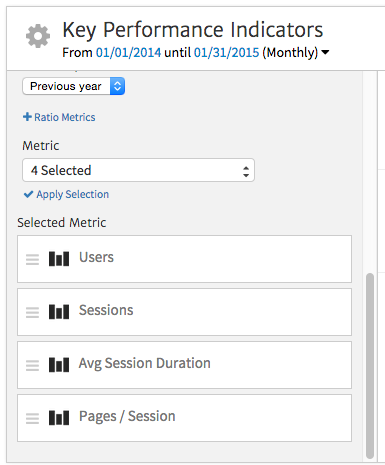
Task: Click the Apply Selection link
Action: (73, 194)
